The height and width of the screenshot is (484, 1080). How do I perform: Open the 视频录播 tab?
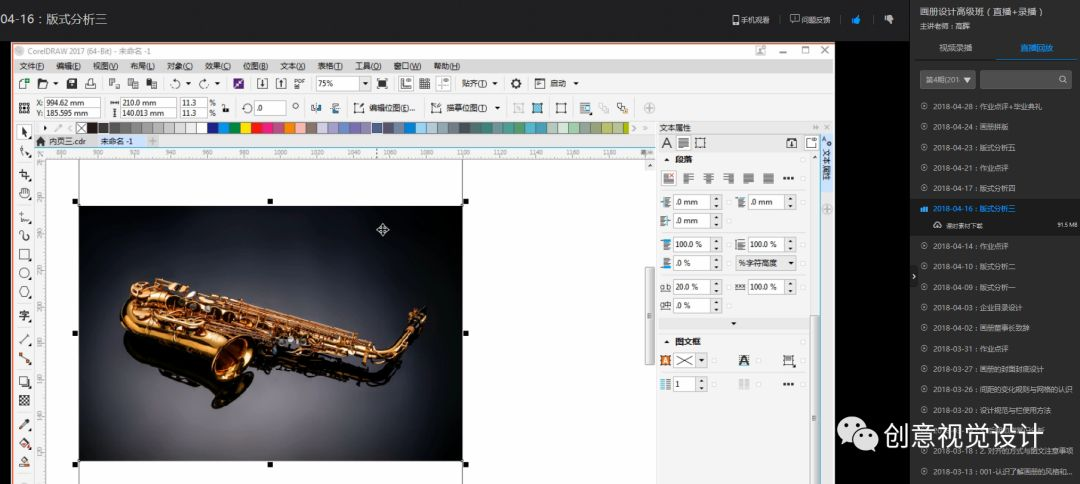(955, 48)
